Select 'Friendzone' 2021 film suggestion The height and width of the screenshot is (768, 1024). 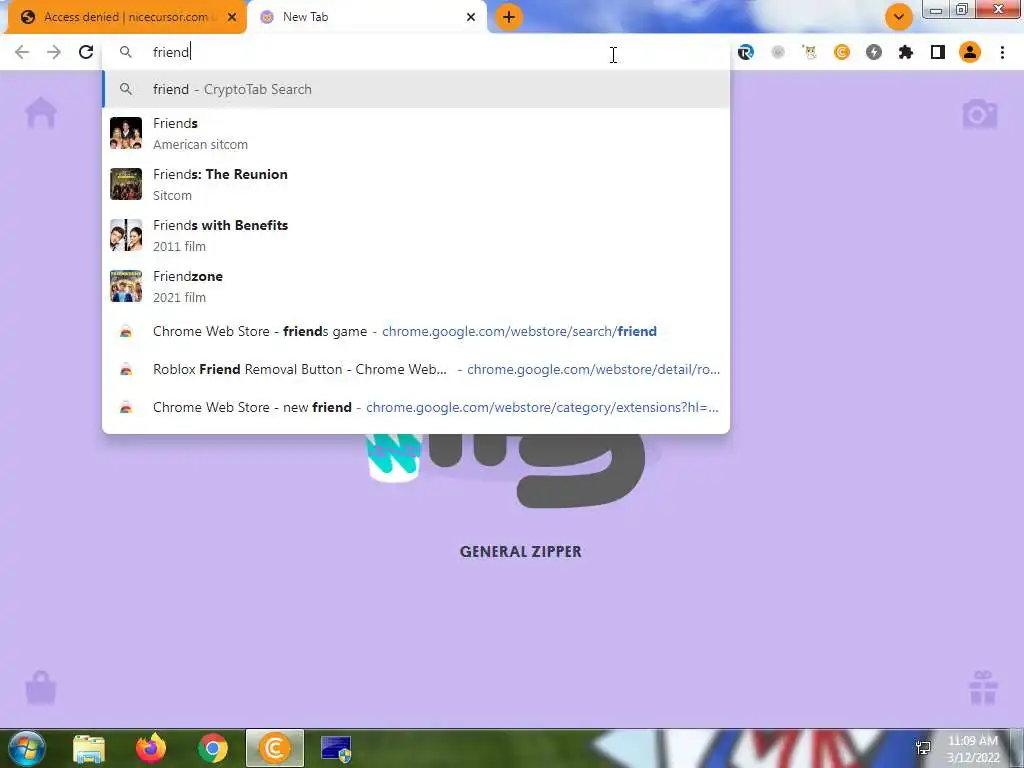point(416,286)
